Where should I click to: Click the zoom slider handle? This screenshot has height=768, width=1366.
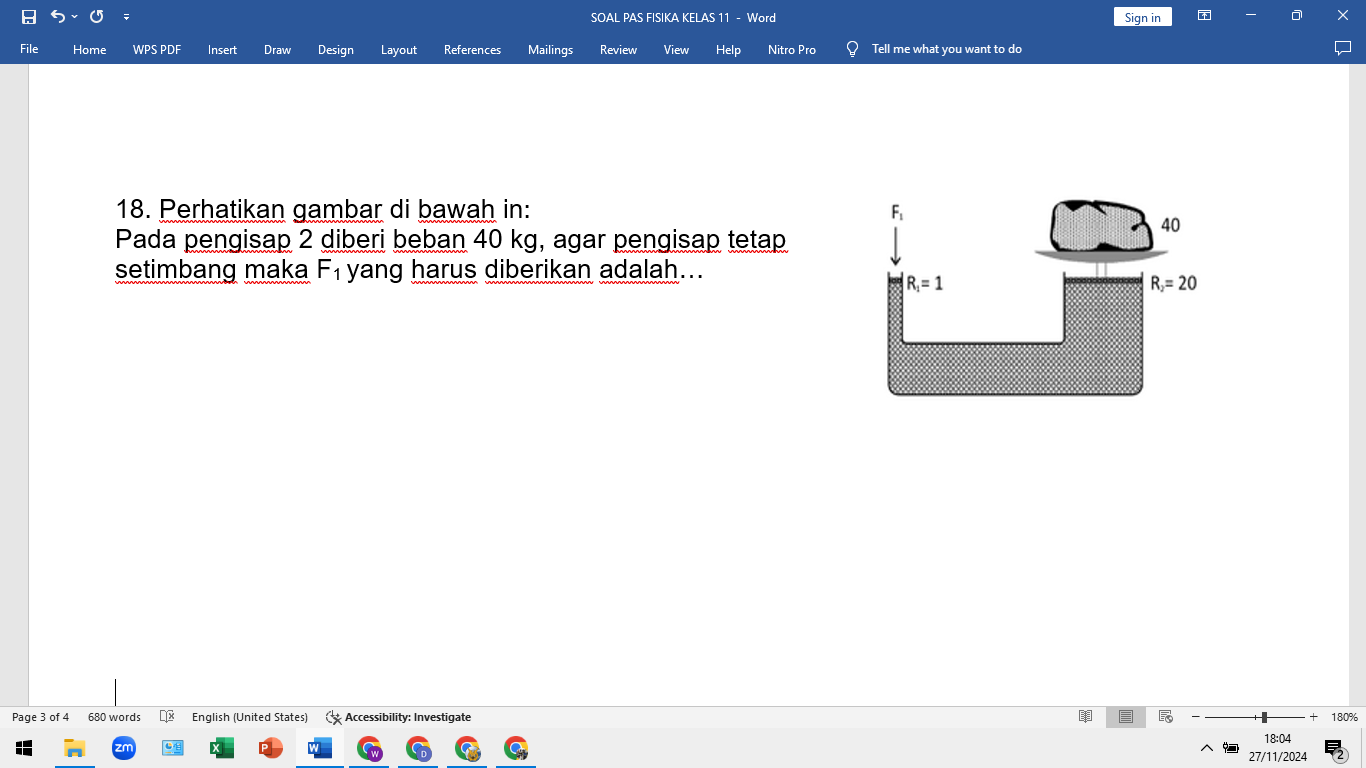(x=1265, y=717)
